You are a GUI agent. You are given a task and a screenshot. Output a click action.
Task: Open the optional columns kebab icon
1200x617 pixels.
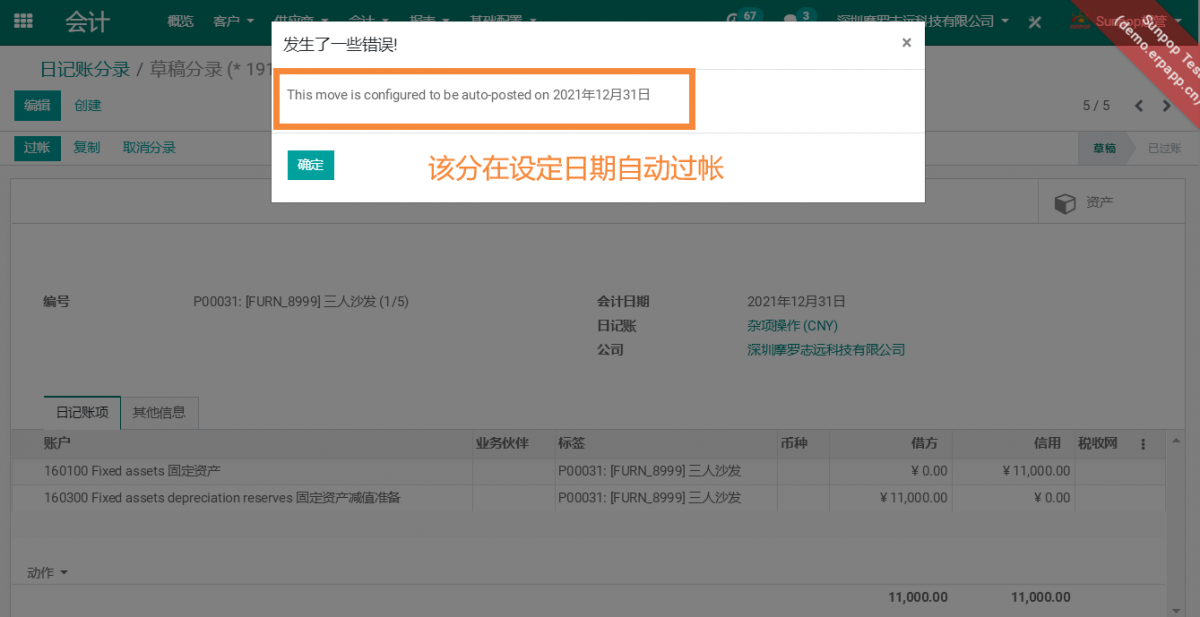tap(1143, 444)
